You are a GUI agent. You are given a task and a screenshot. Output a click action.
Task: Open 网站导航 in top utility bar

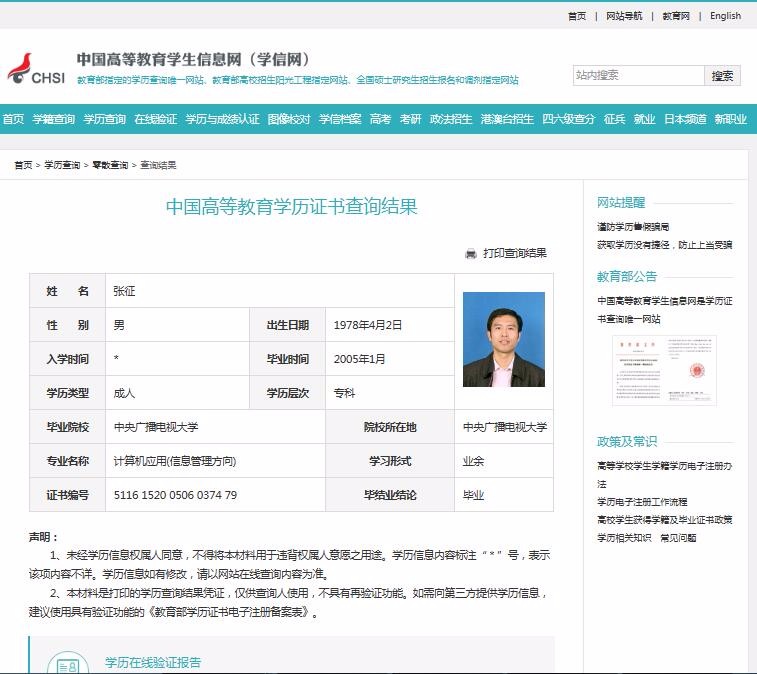point(624,16)
